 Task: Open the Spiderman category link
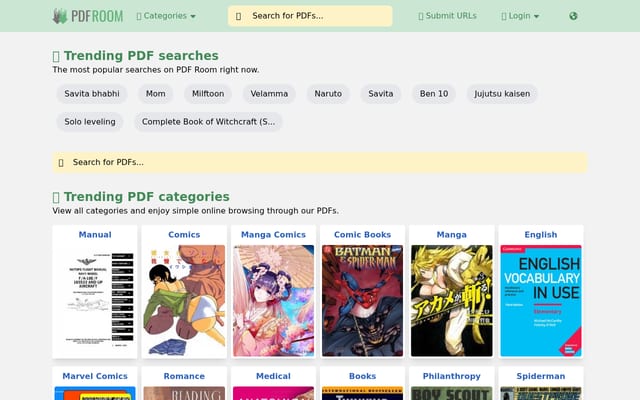(541, 376)
